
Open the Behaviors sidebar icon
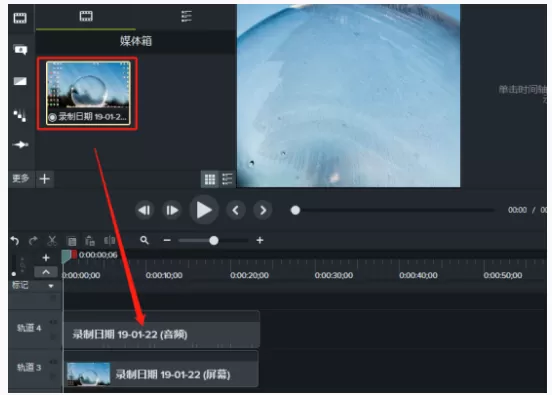[x=20, y=115]
